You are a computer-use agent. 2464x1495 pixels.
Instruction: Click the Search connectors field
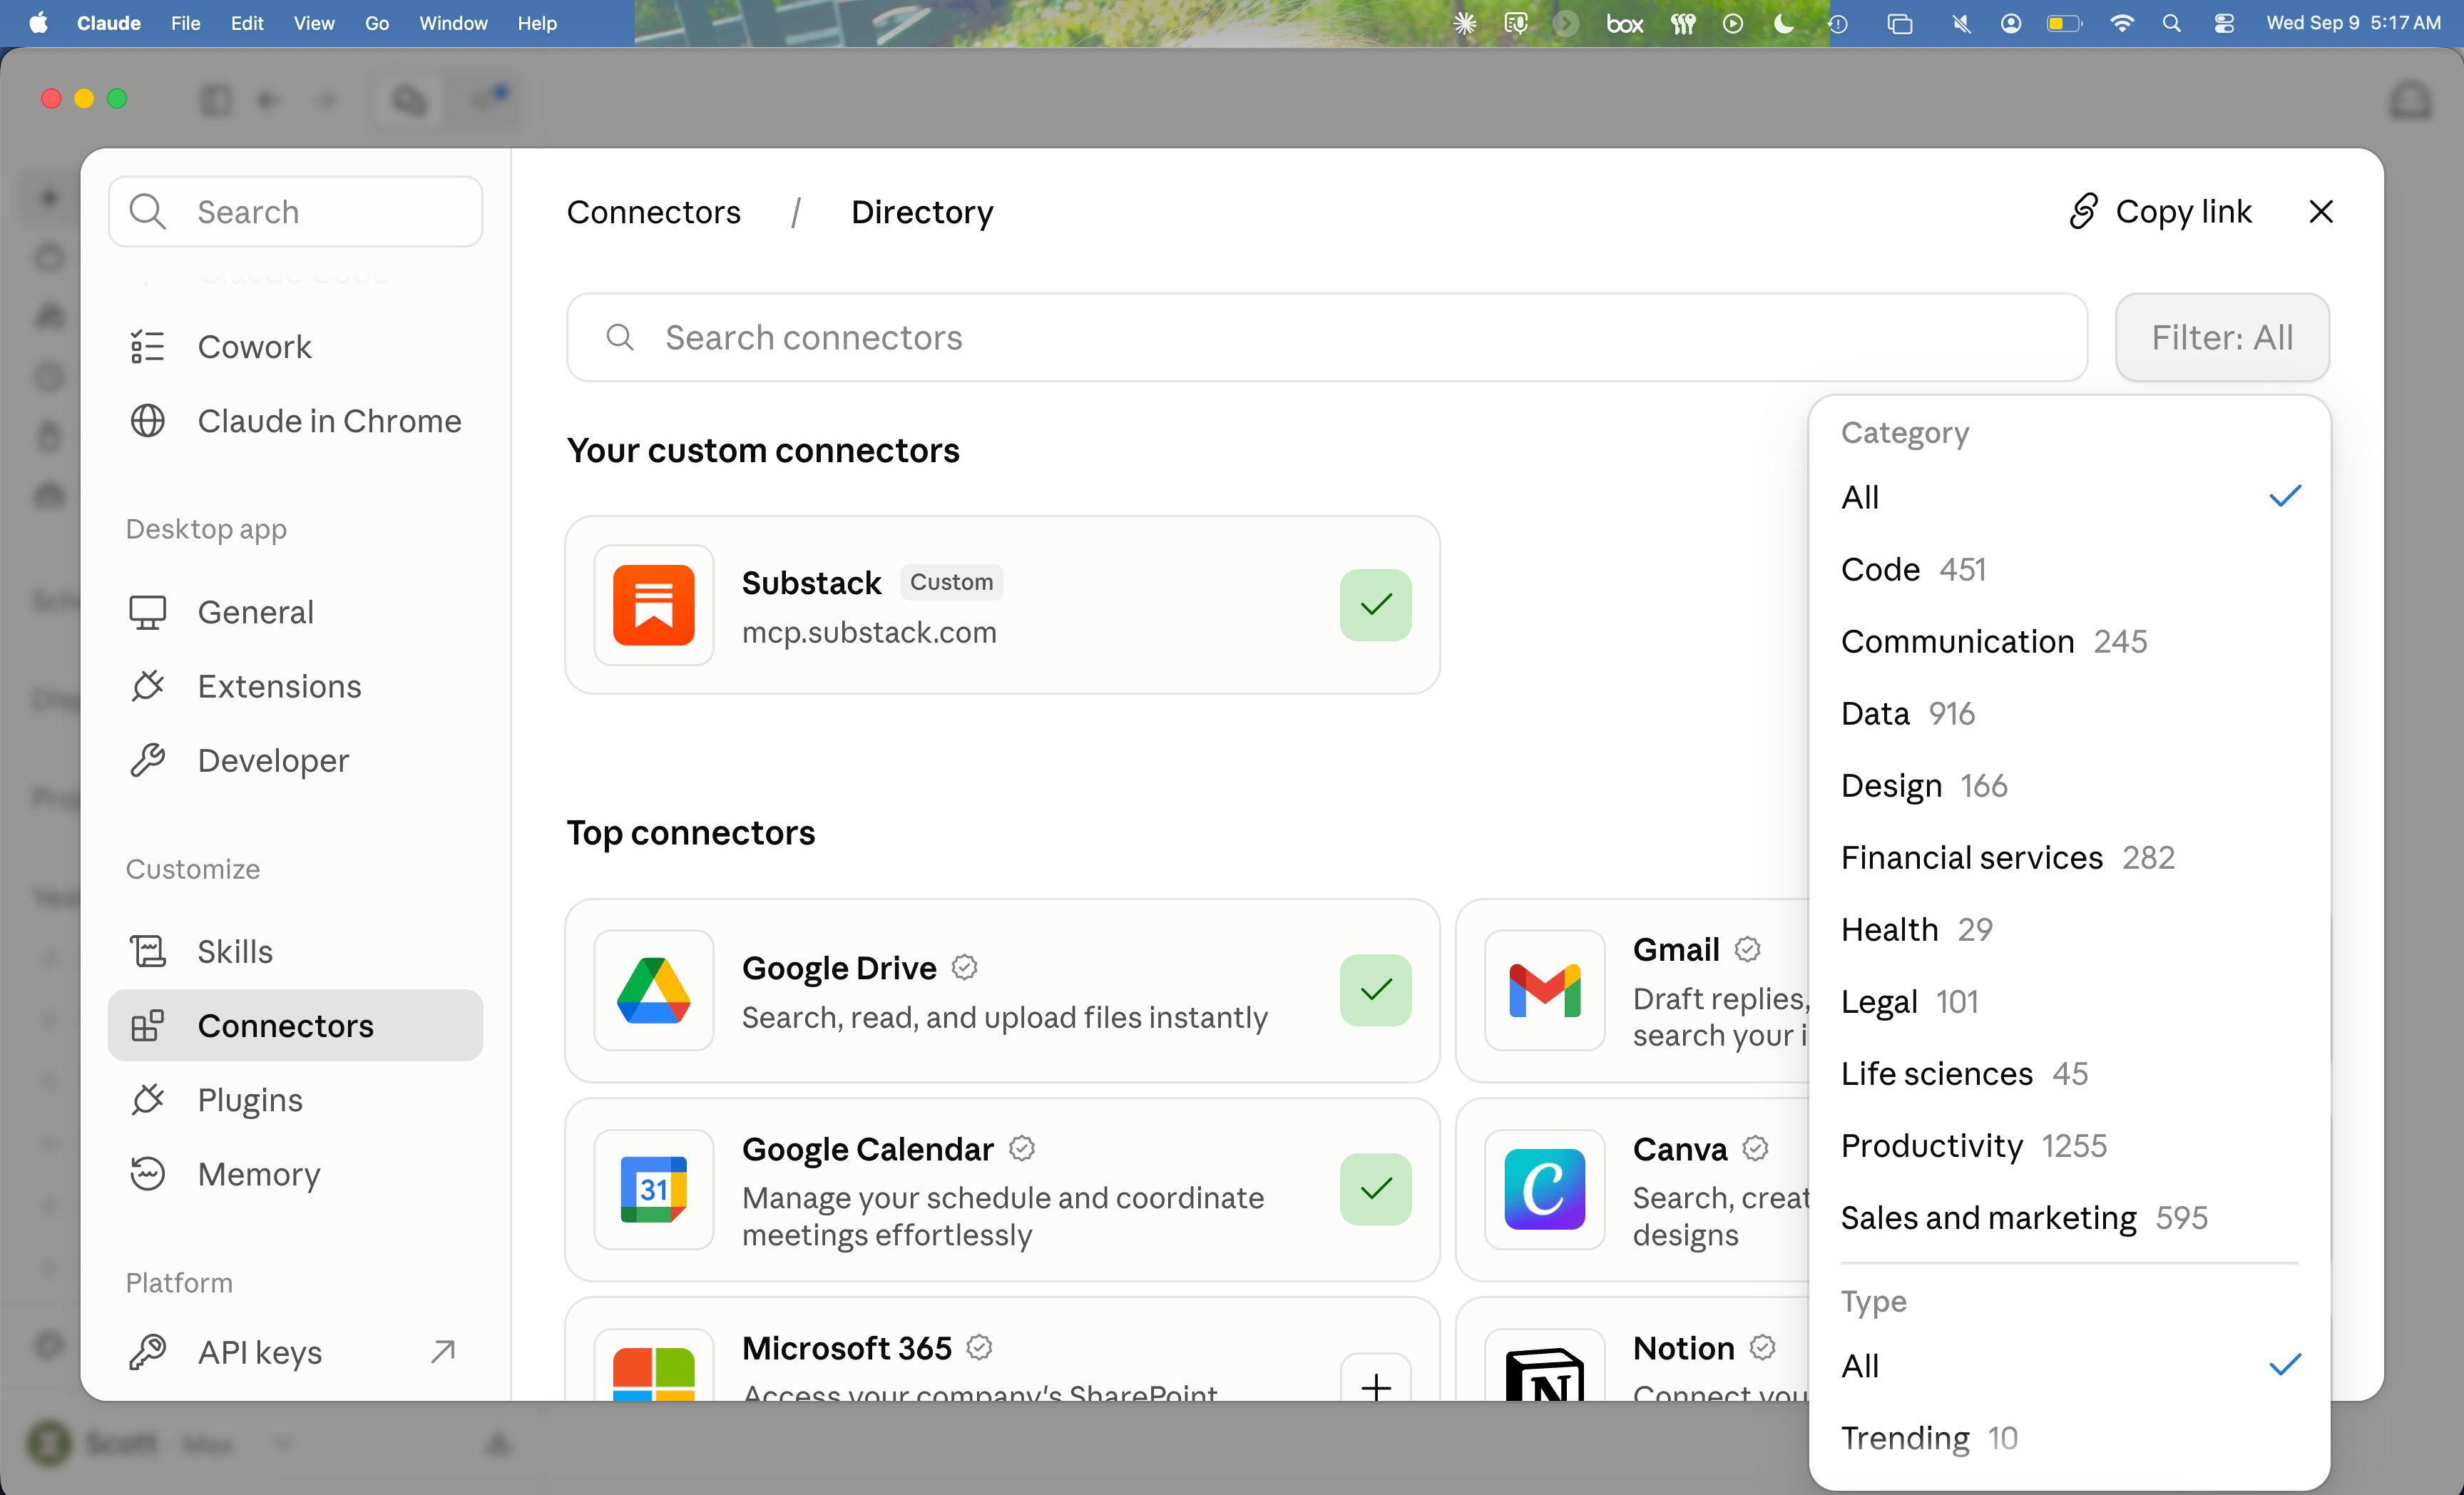click(x=1327, y=338)
